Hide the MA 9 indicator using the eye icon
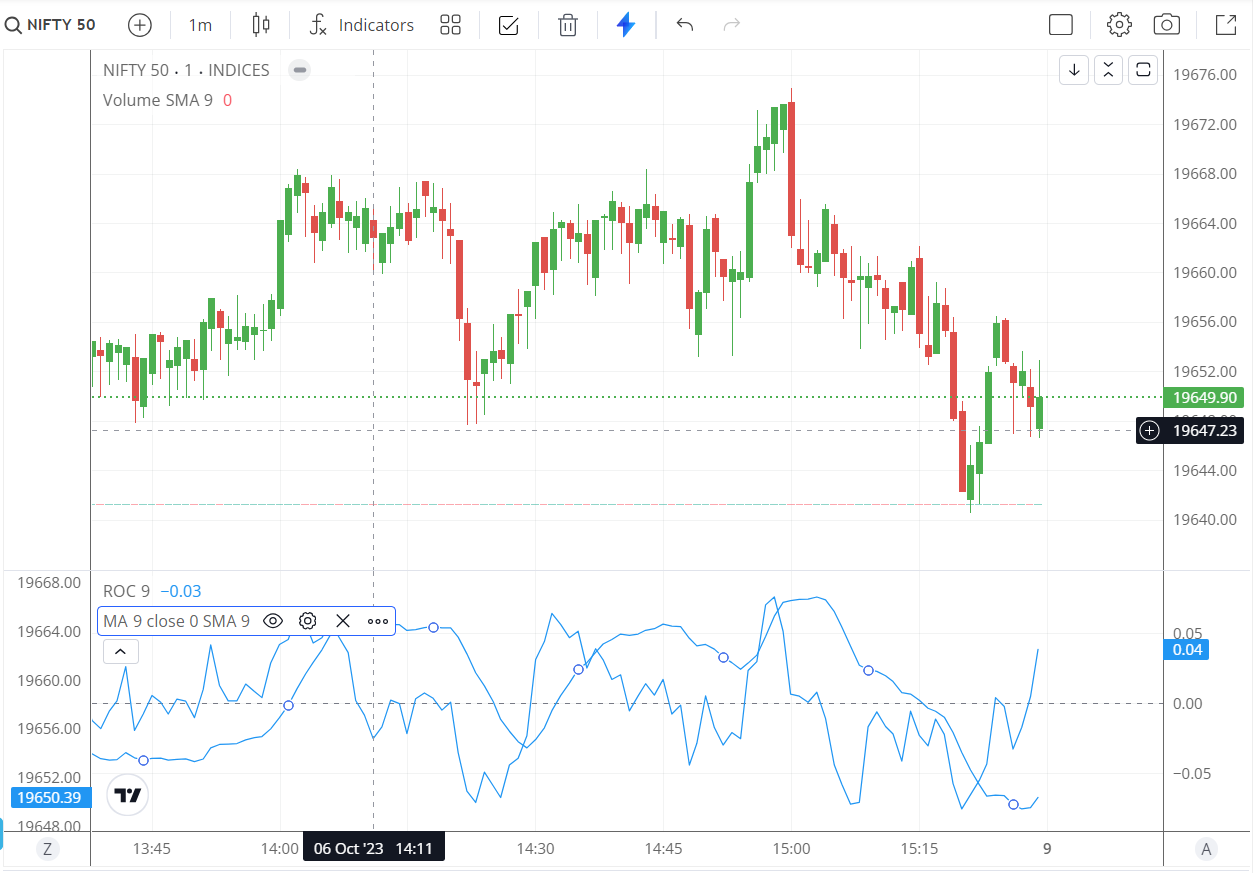The width and height of the screenshot is (1253, 873). coord(272,621)
